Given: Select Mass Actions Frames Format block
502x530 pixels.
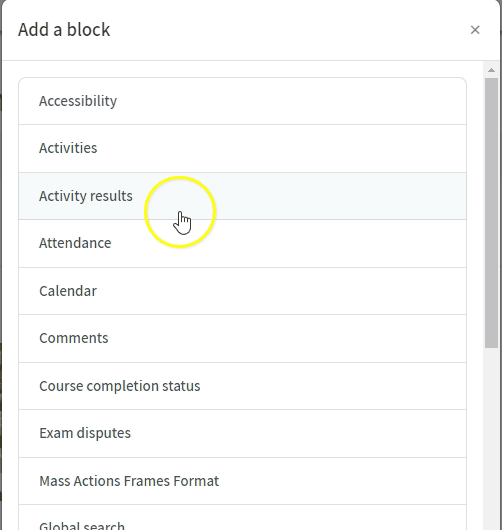Looking at the screenshot, I should pos(242,481).
